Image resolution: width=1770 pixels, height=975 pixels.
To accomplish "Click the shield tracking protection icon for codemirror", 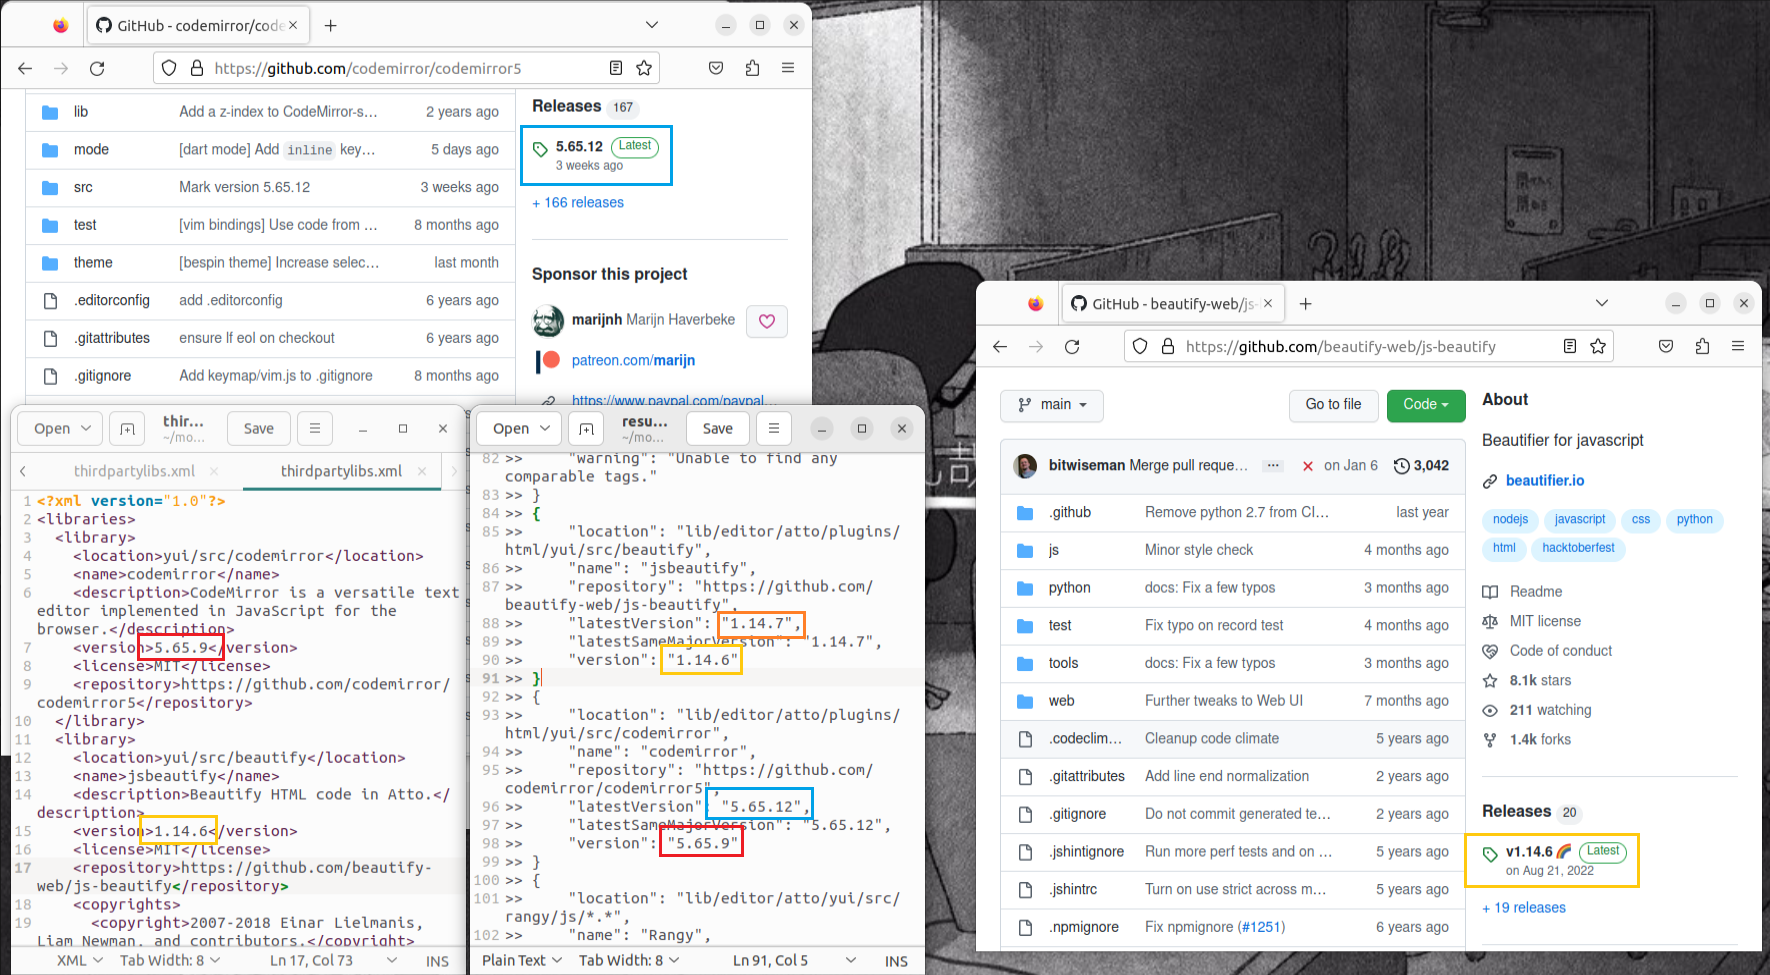I will click(x=169, y=68).
